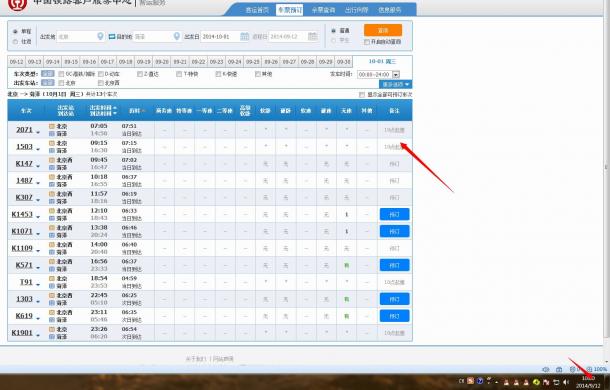
Task: Click the browser zoom 100% indicator
Action: point(597,369)
